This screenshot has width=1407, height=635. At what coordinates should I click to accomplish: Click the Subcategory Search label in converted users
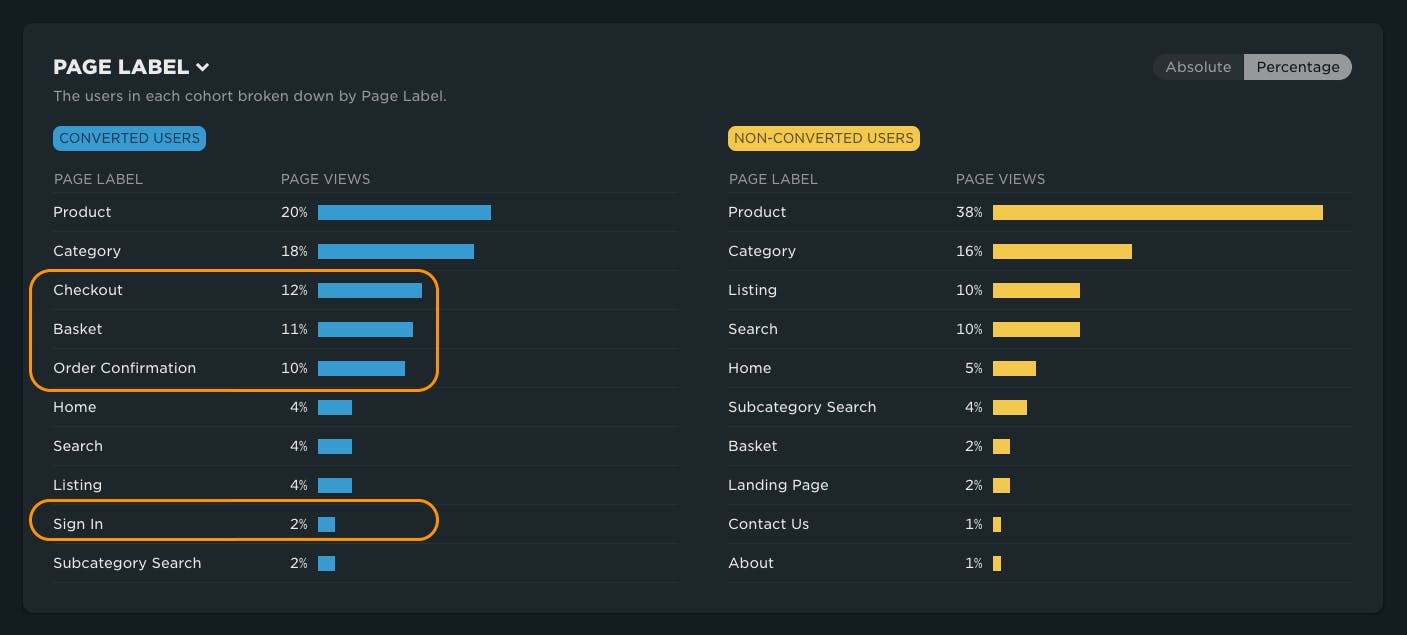(127, 563)
